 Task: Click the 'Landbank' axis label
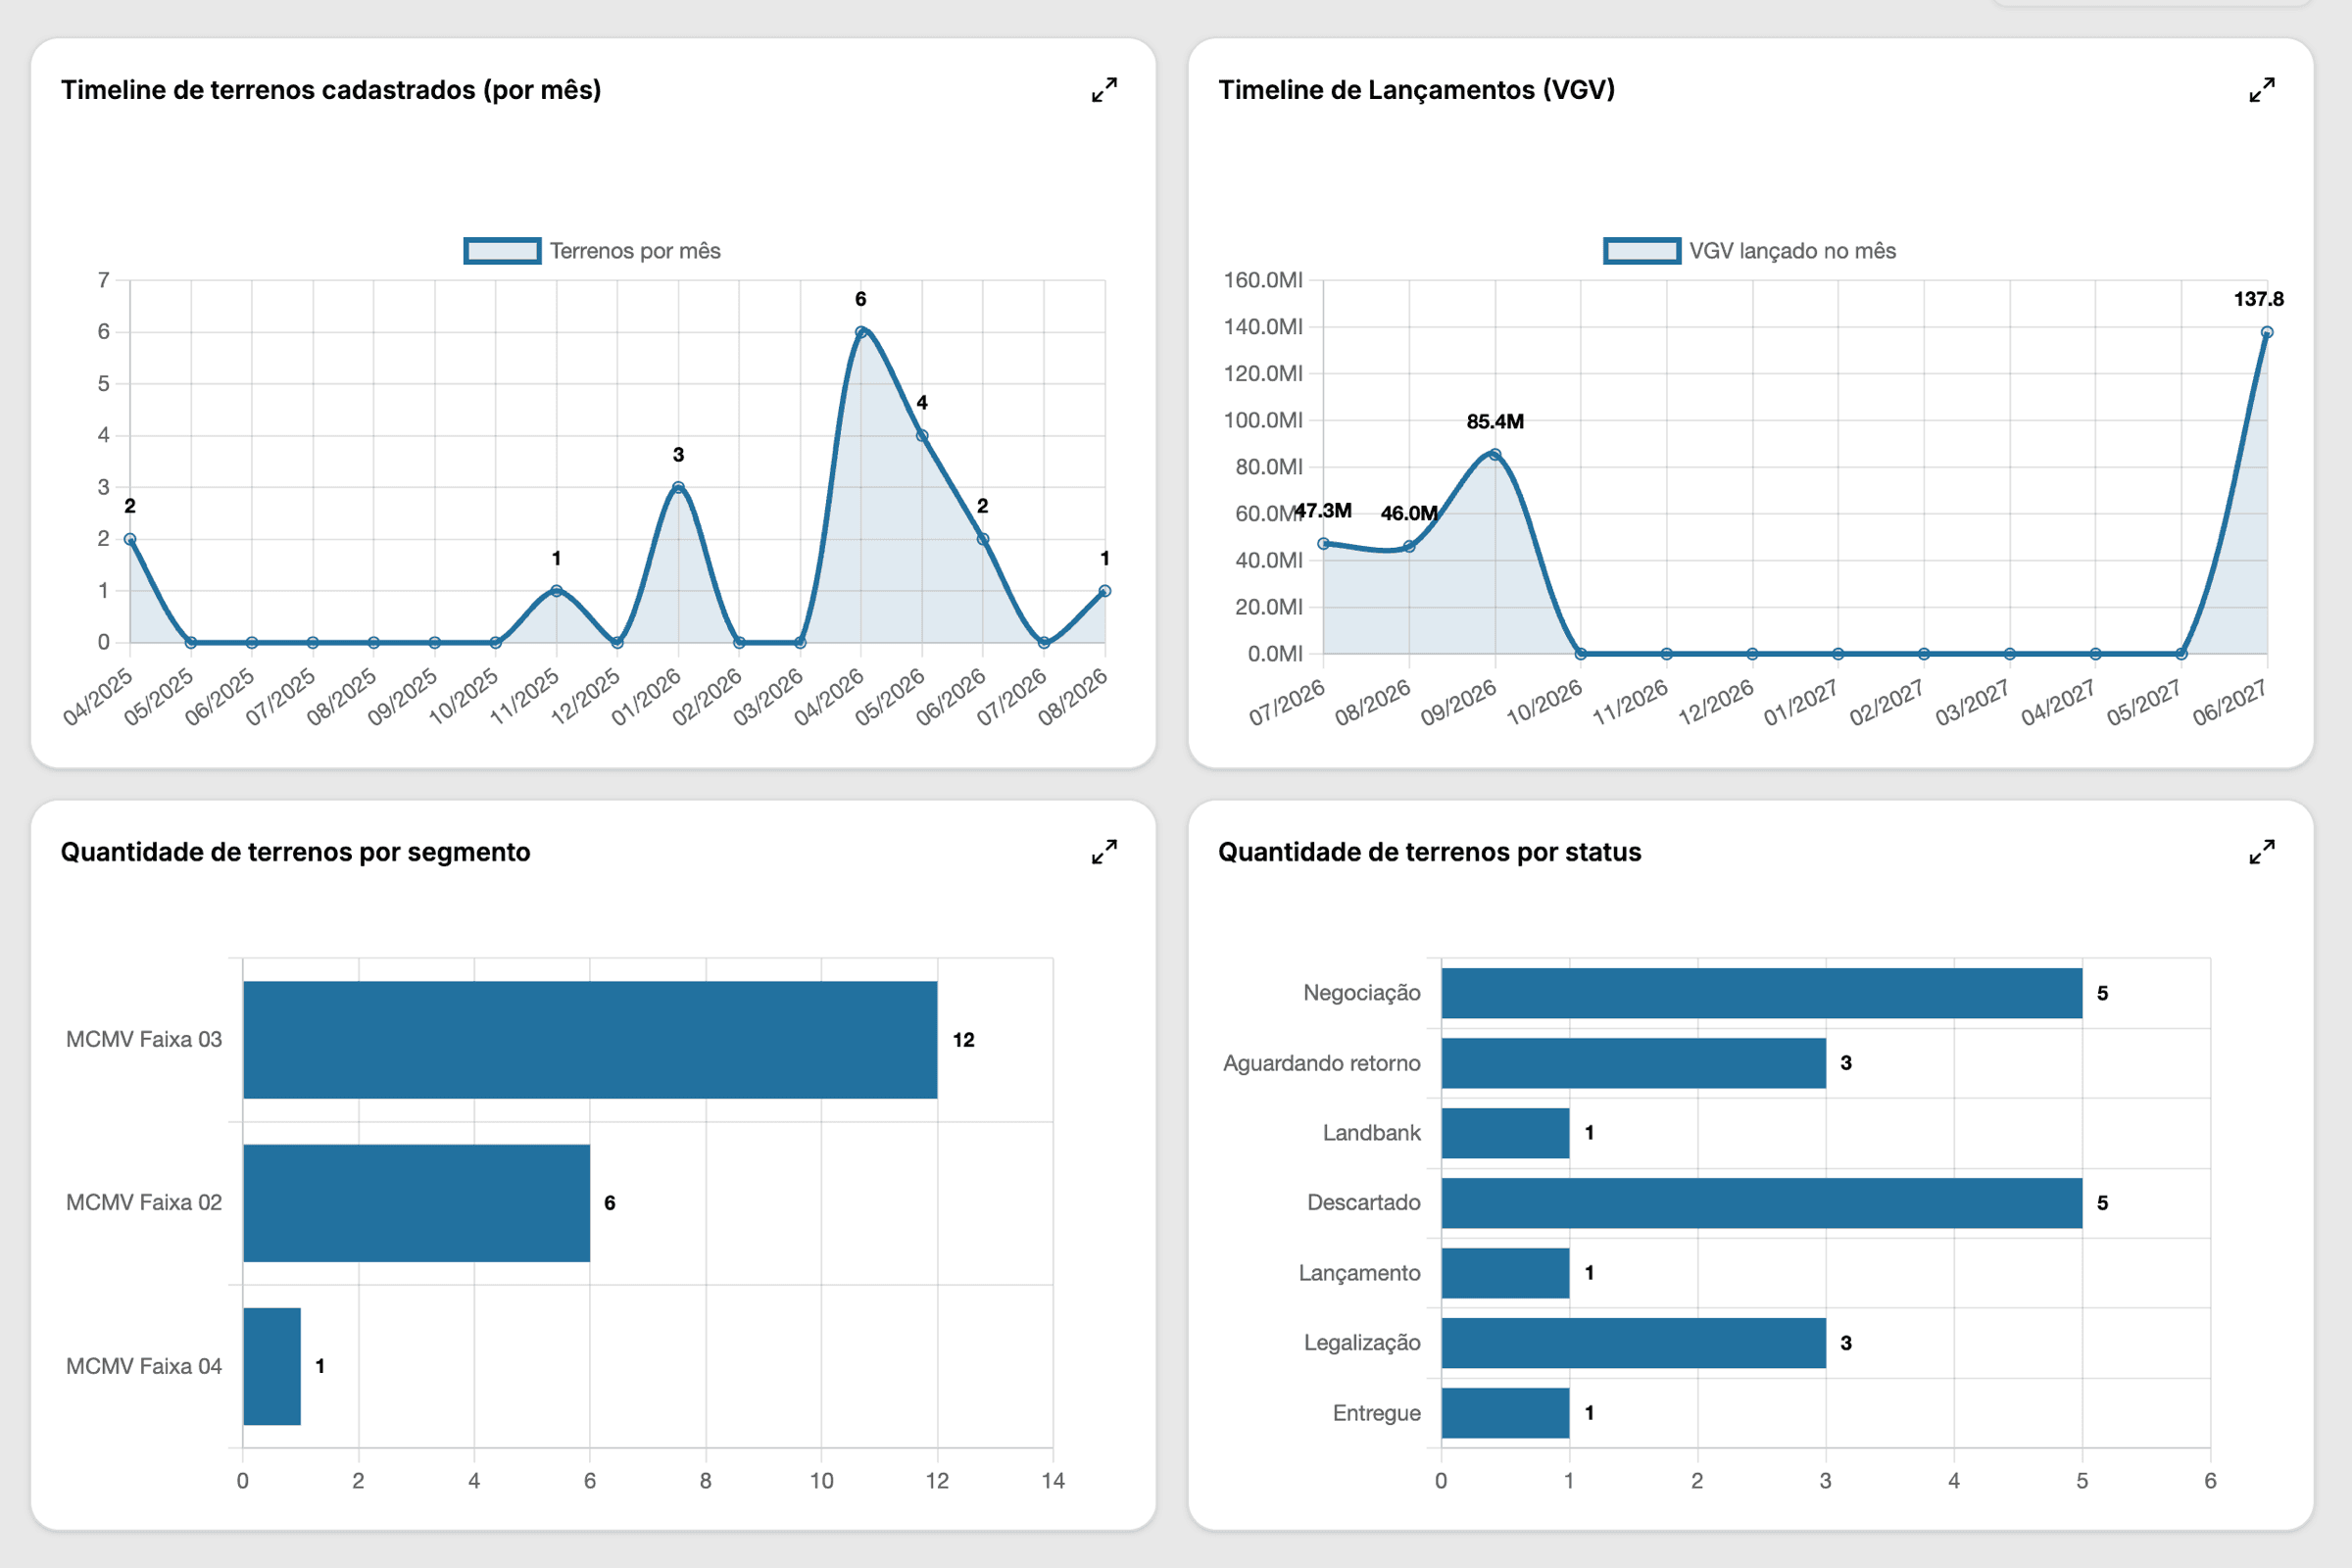(x=1371, y=1133)
